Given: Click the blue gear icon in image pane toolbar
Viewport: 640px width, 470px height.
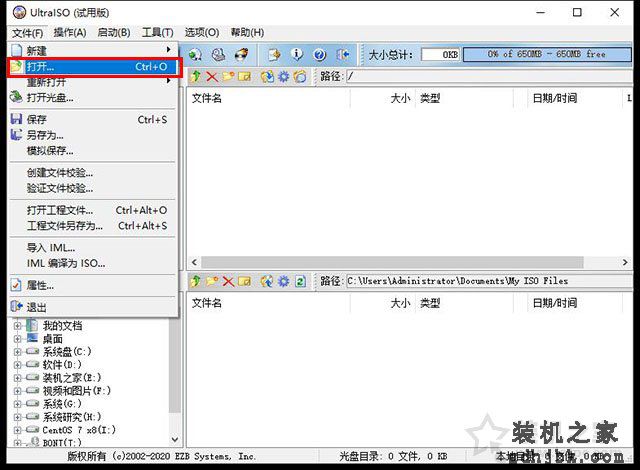Looking at the screenshot, I should click(284, 76).
